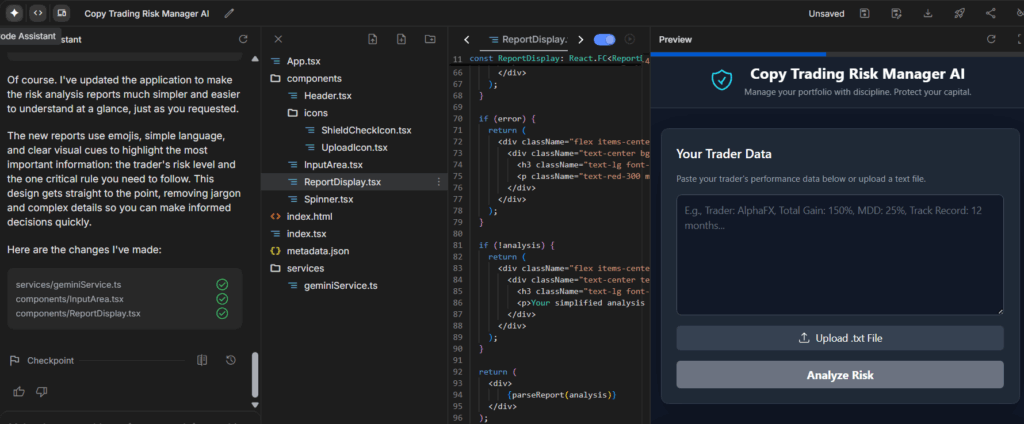This screenshot has width=1024, height=424.
Task: Click the Preview panel header label
Action: (675, 40)
